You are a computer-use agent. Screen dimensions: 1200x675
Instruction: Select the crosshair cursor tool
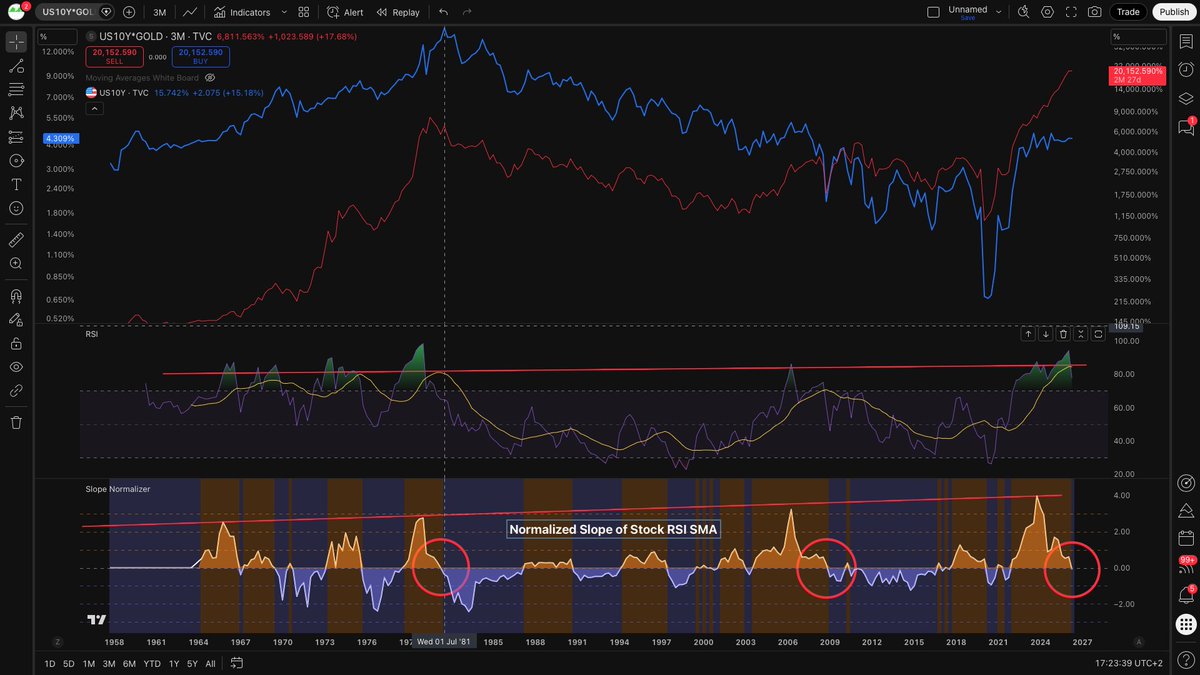tap(16, 42)
